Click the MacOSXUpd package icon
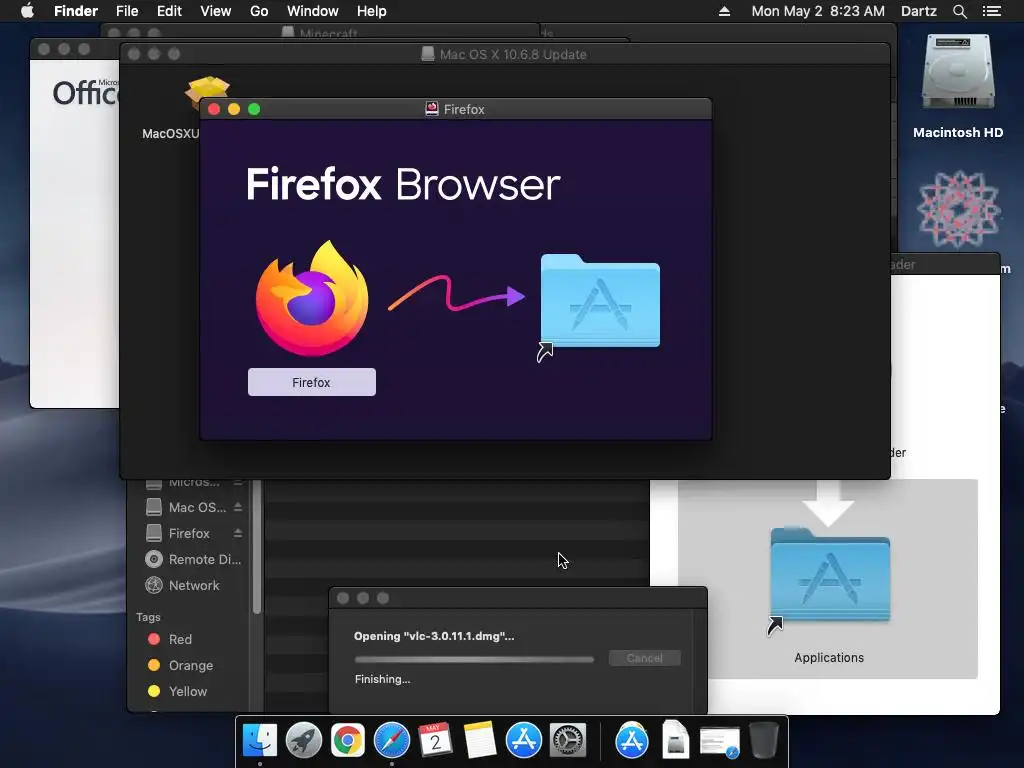1024x768 pixels. [208, 91]
